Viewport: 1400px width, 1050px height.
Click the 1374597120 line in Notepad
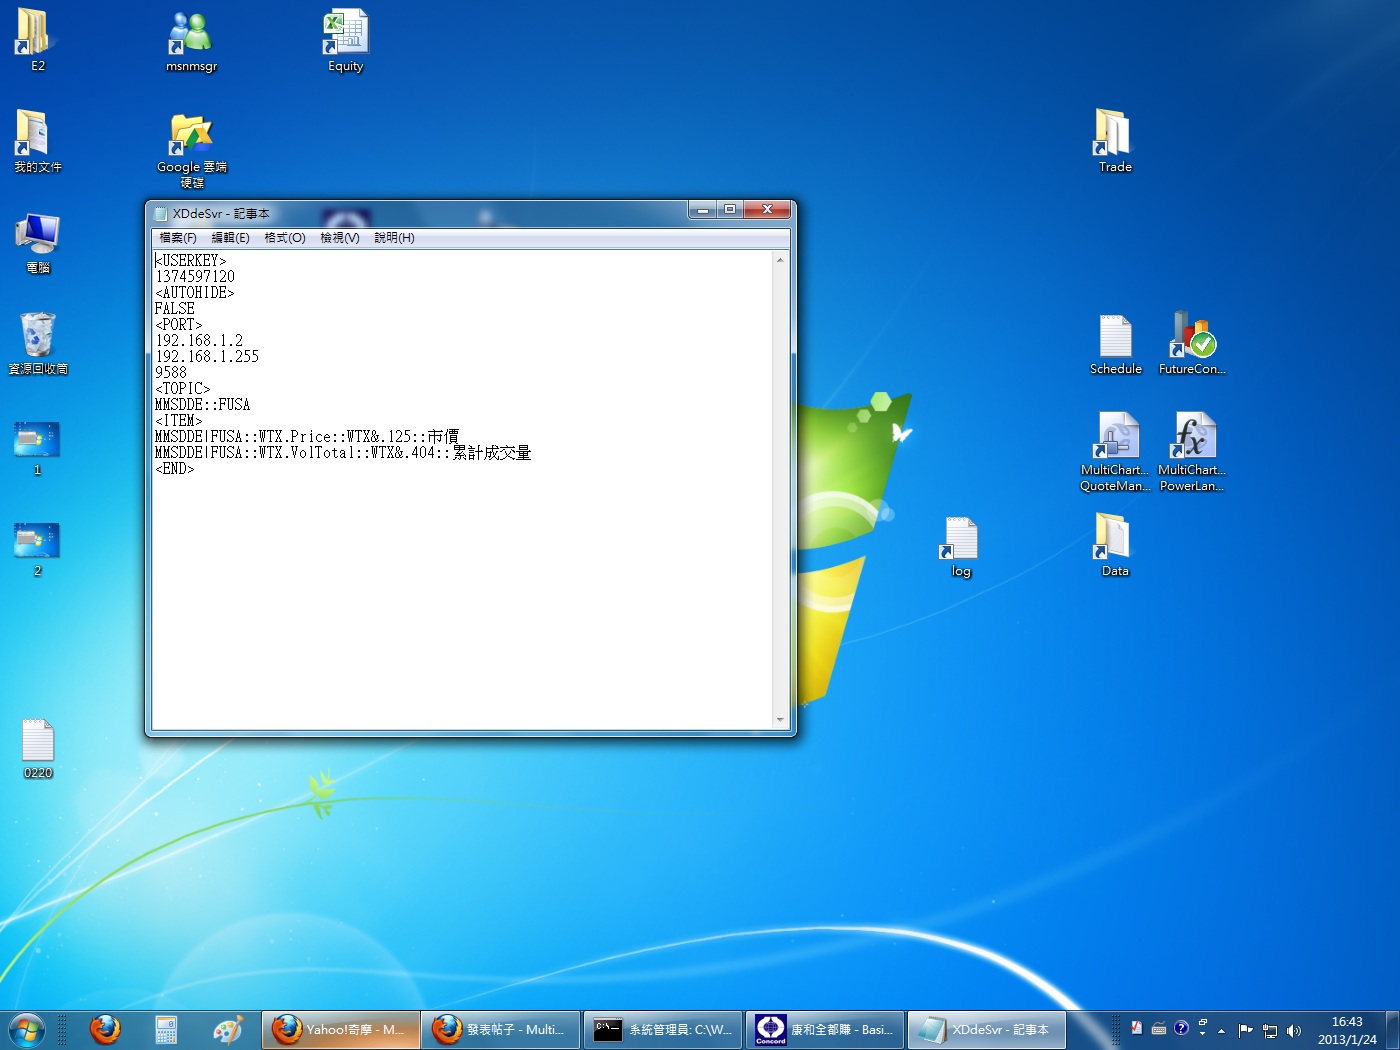[195, 277]
